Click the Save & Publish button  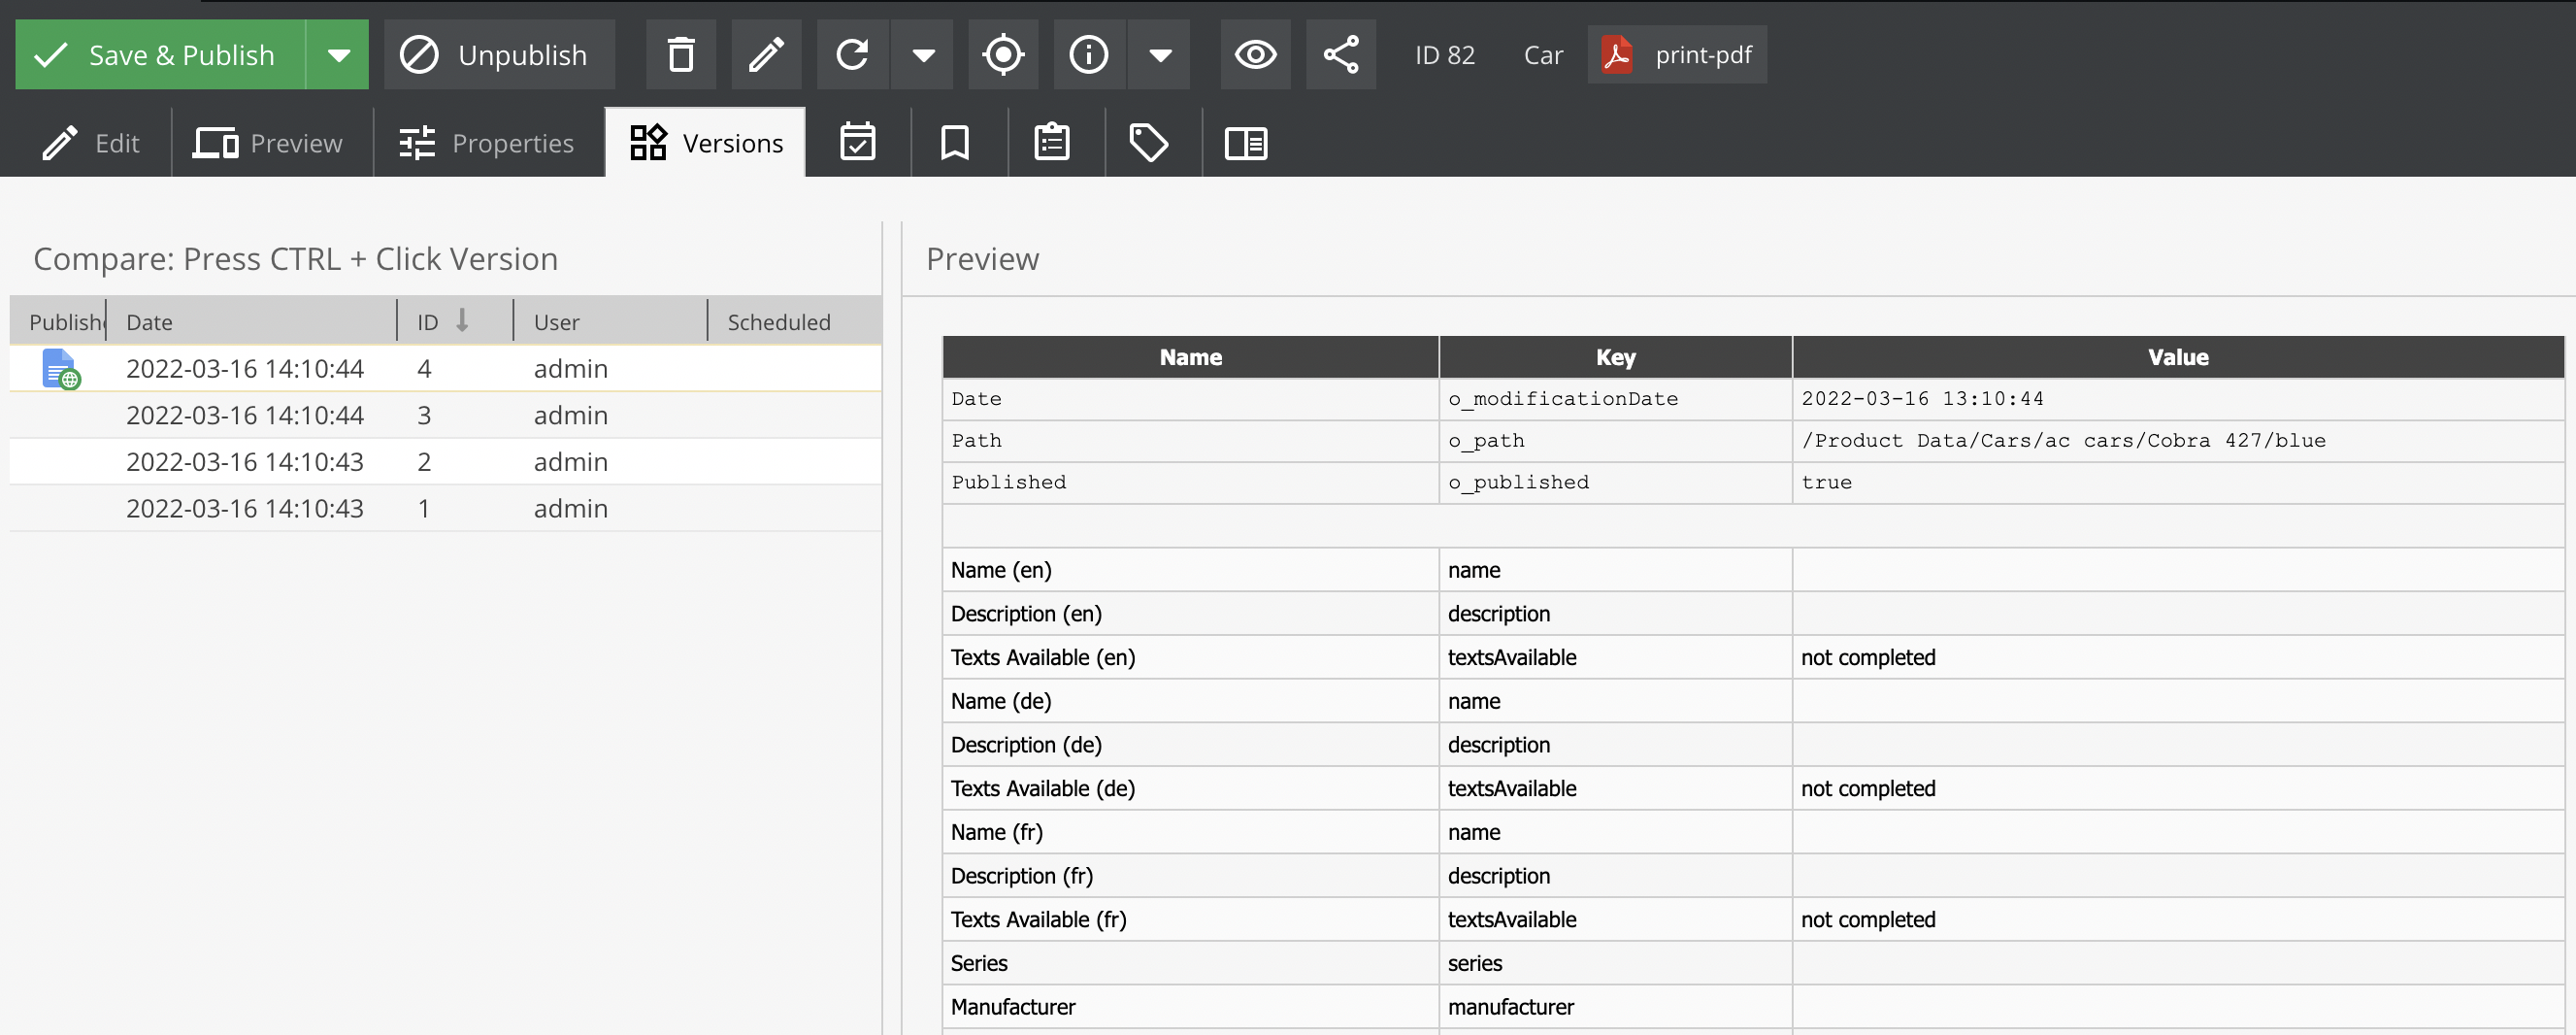[160, 55]
